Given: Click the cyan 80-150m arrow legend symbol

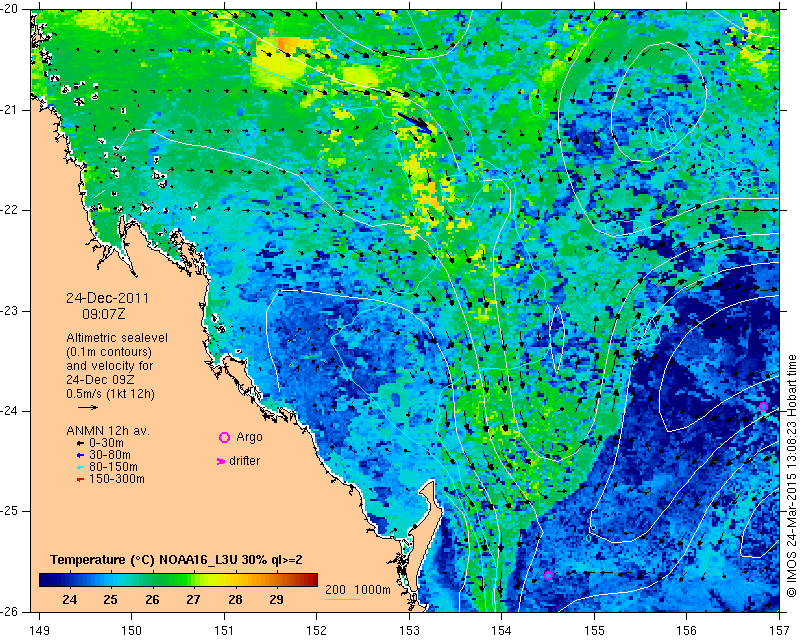Looking at the screenshot, I should (x=80, y=467).
